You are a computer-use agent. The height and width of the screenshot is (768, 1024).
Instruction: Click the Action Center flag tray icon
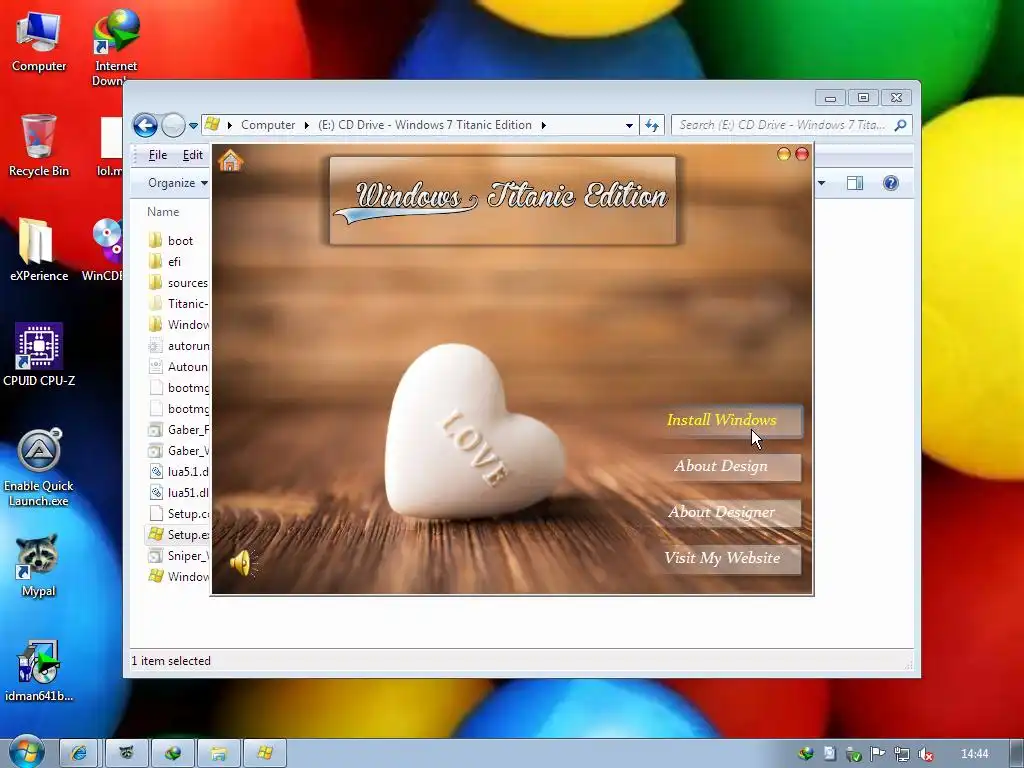click(878, 754)
